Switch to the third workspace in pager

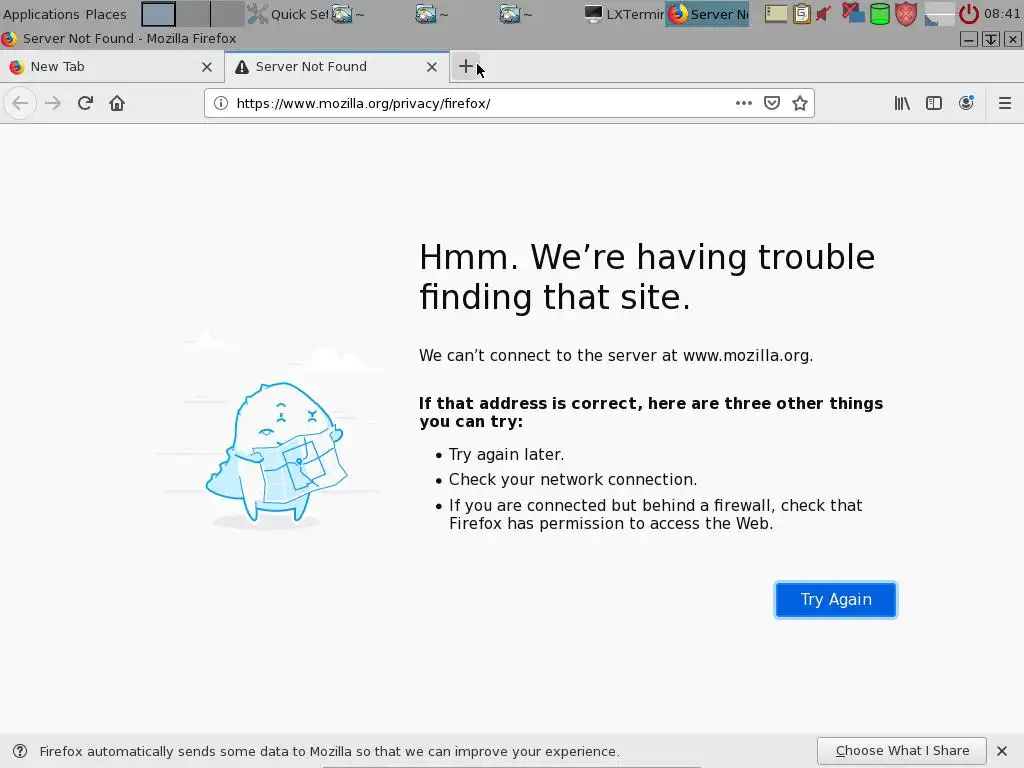228,14
